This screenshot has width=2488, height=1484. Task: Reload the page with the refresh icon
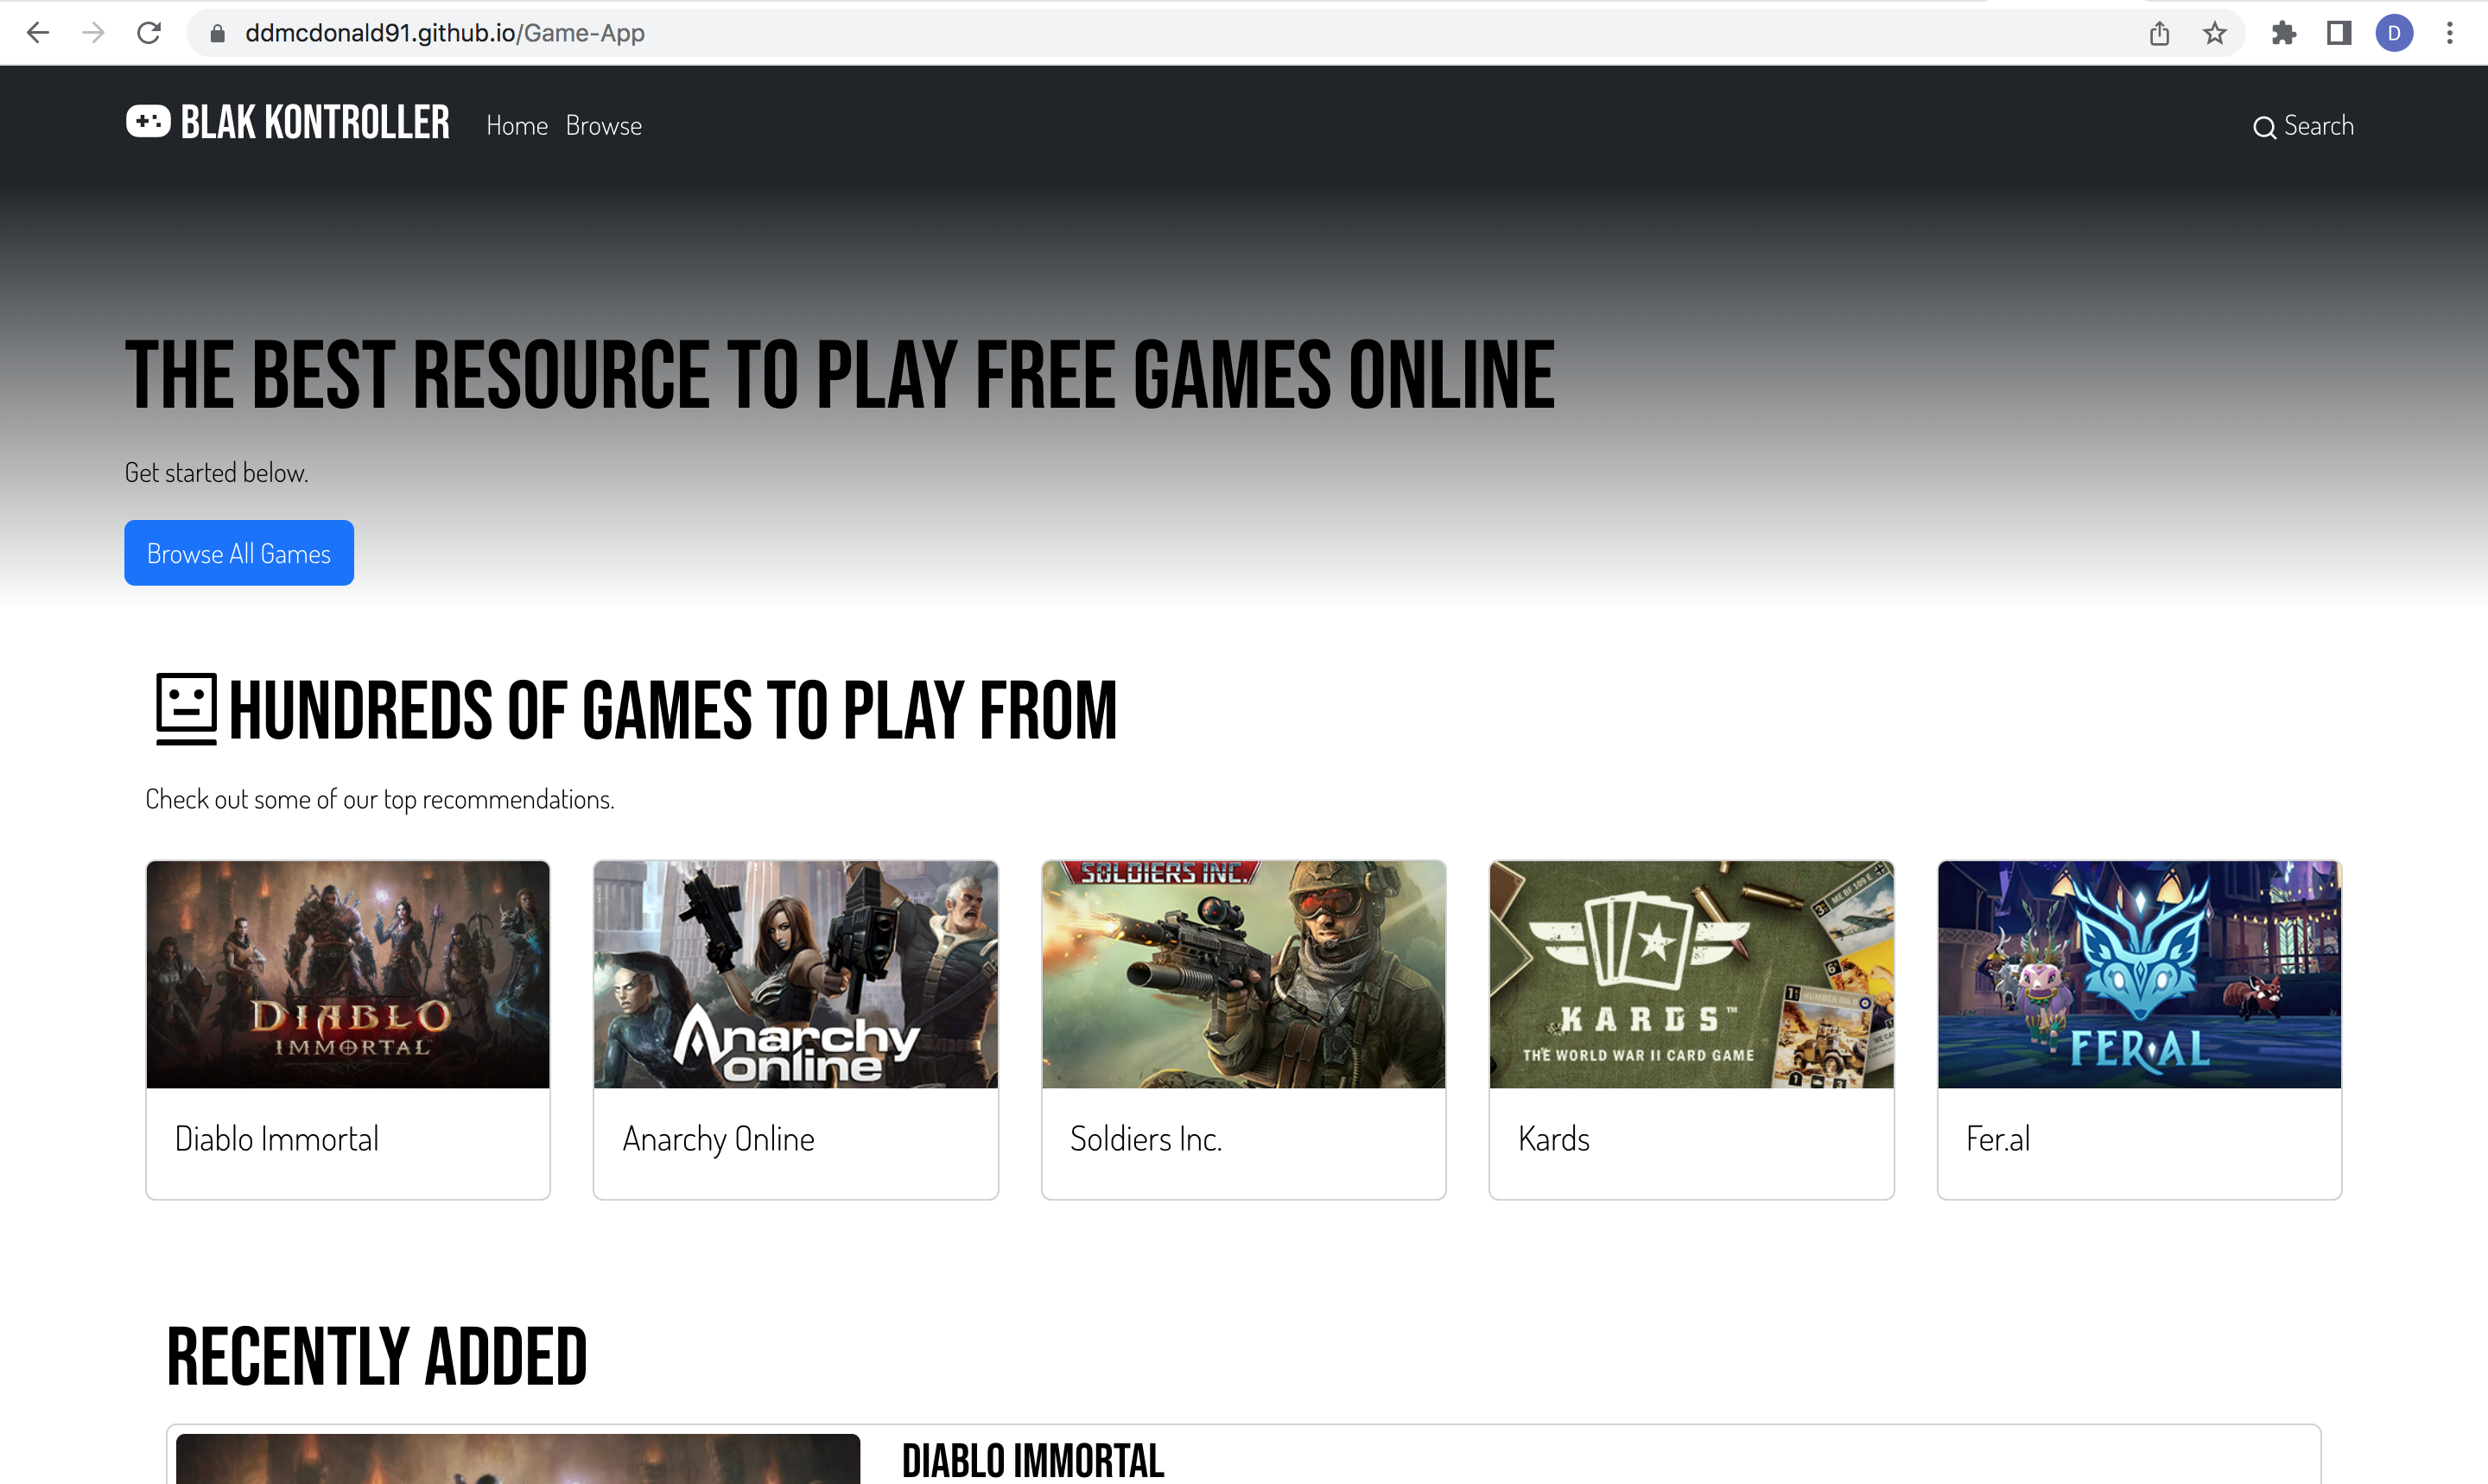pos(149,33)
